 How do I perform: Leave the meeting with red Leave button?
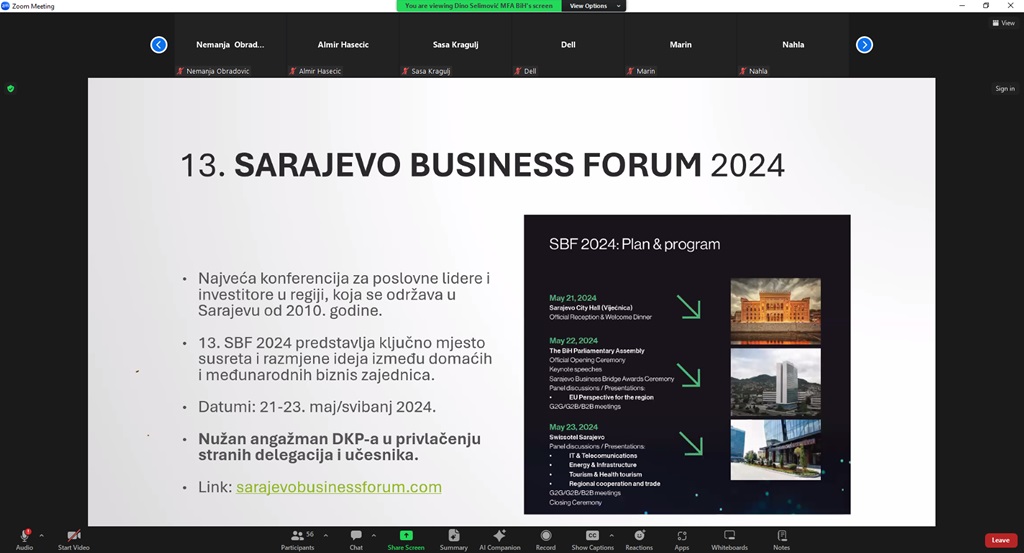click(x=1000, y=540)
